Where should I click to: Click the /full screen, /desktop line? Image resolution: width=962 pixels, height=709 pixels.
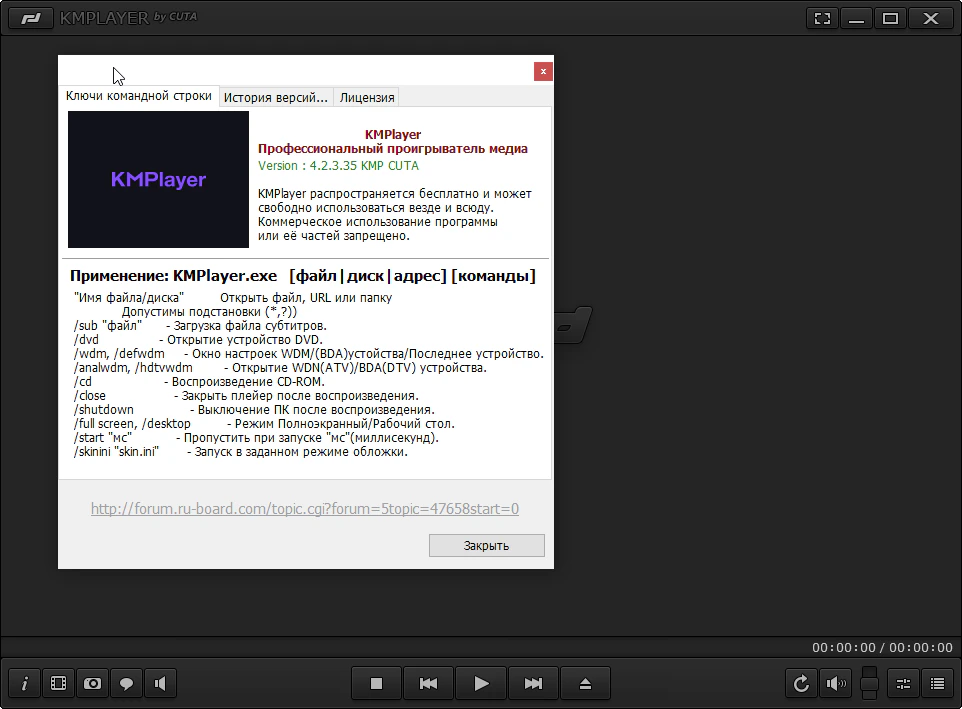tap(264, 424)
